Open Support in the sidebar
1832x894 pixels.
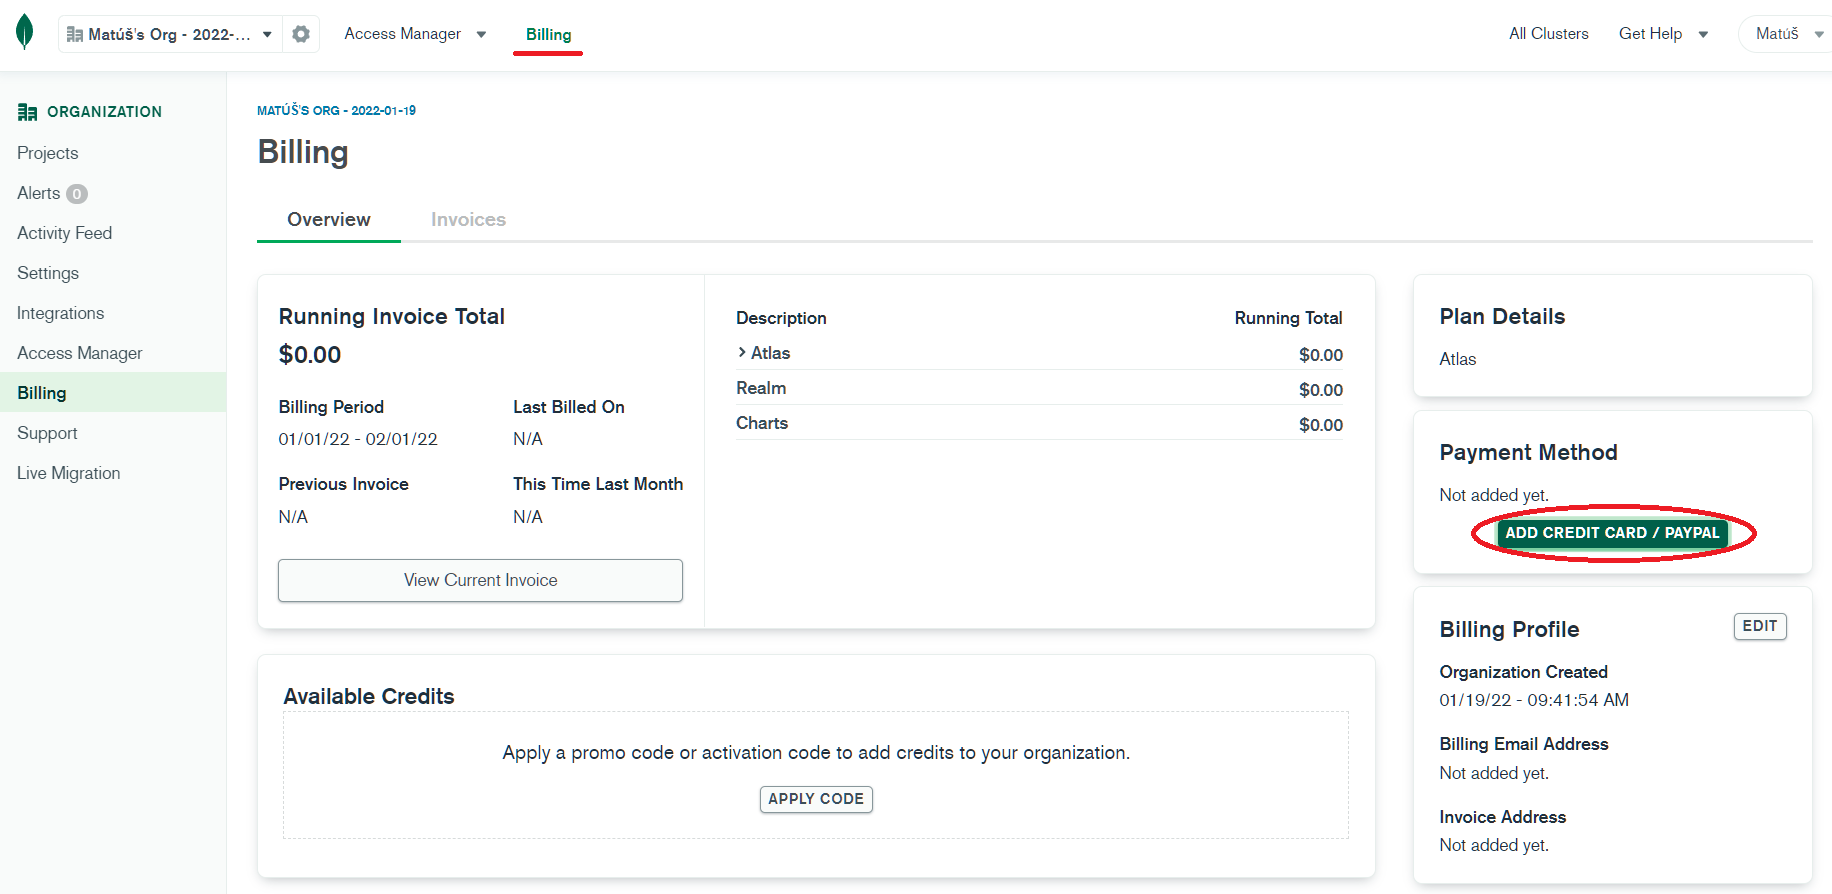(47, 433)
